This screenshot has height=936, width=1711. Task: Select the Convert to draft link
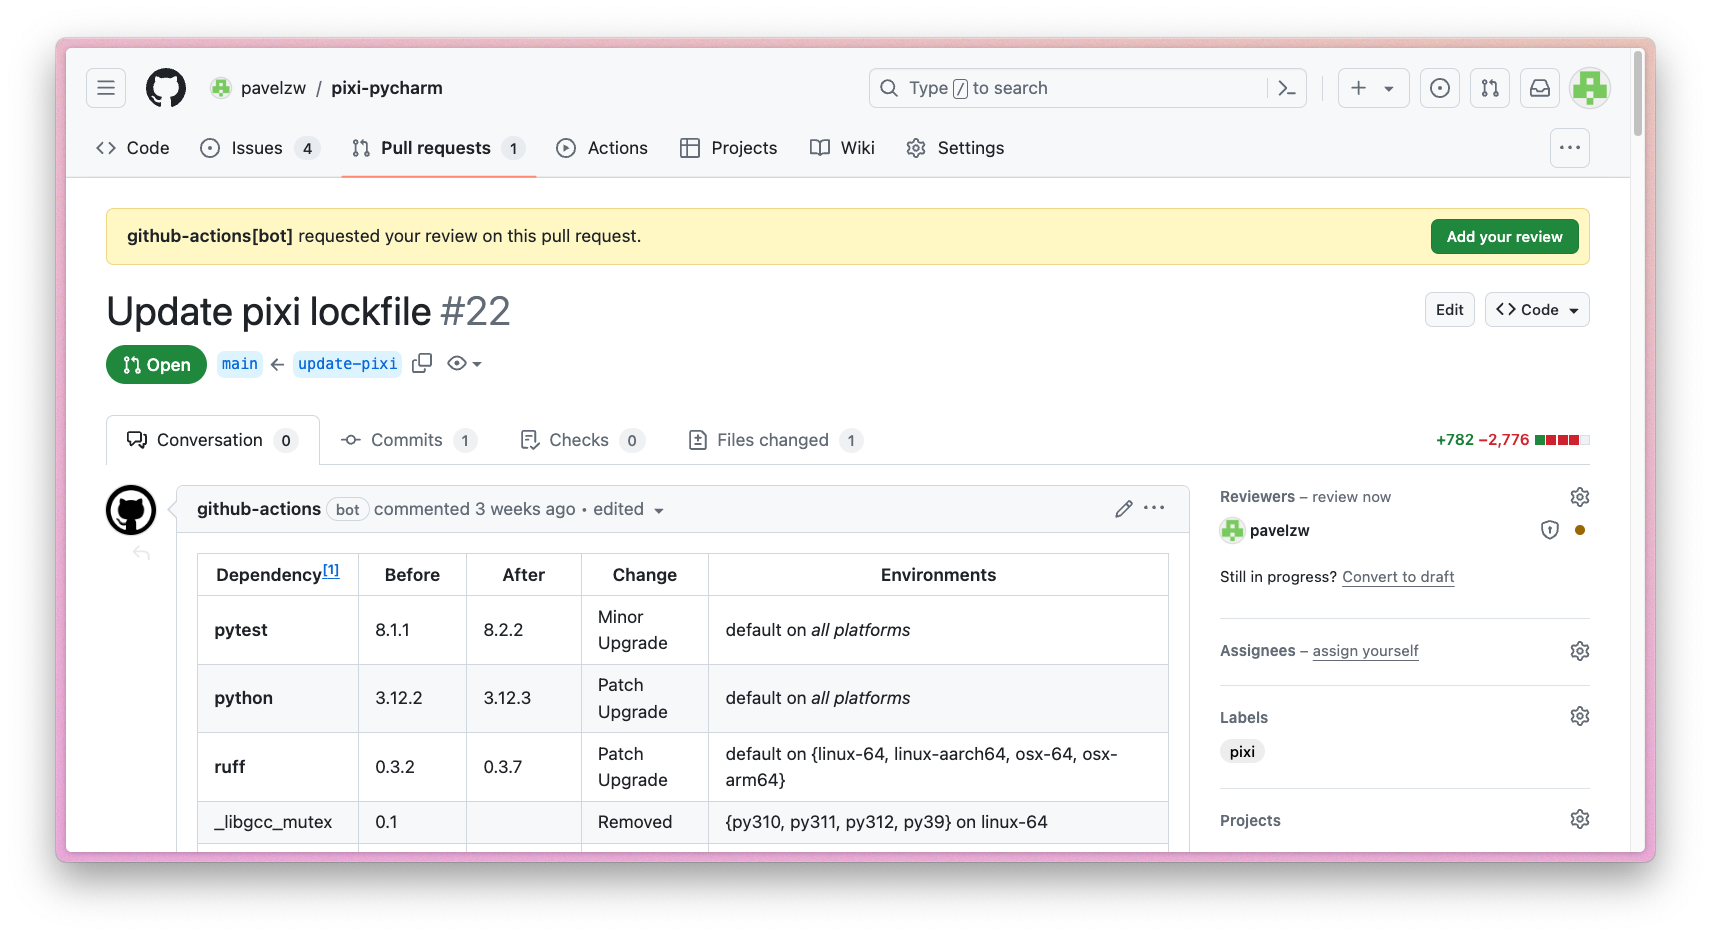click(1397, 577)
